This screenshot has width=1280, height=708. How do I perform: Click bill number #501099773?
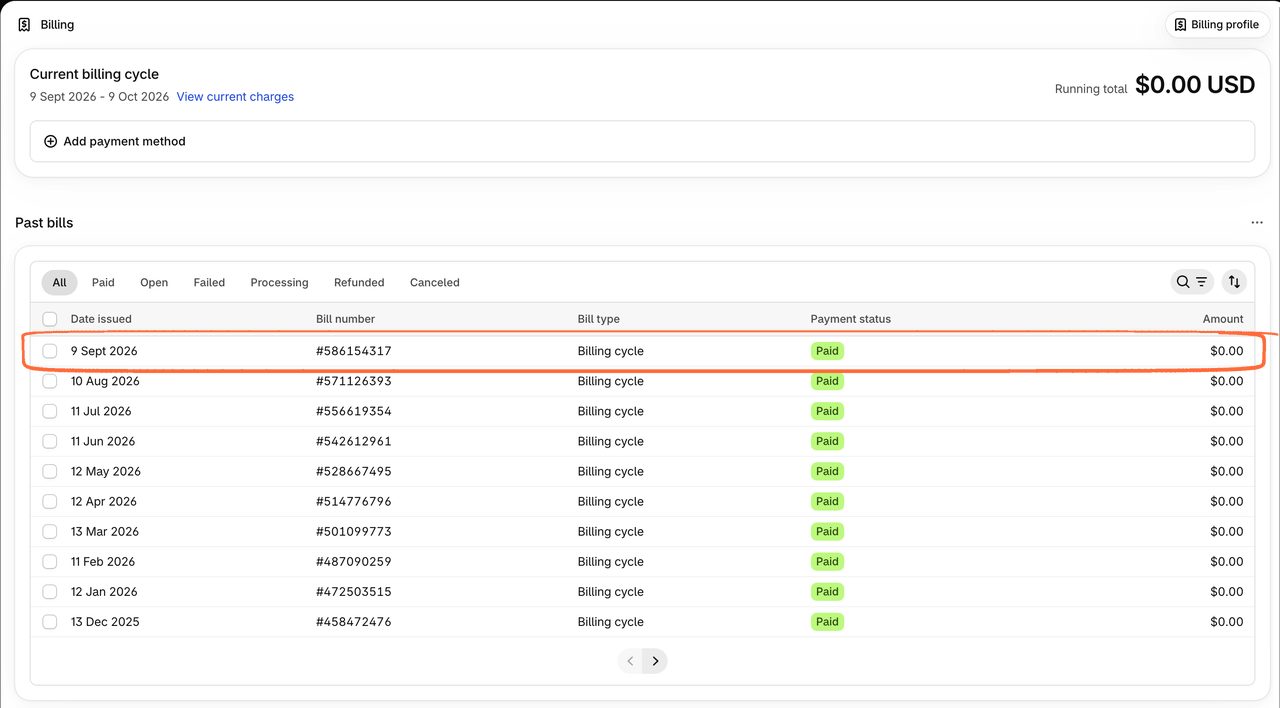354,531
